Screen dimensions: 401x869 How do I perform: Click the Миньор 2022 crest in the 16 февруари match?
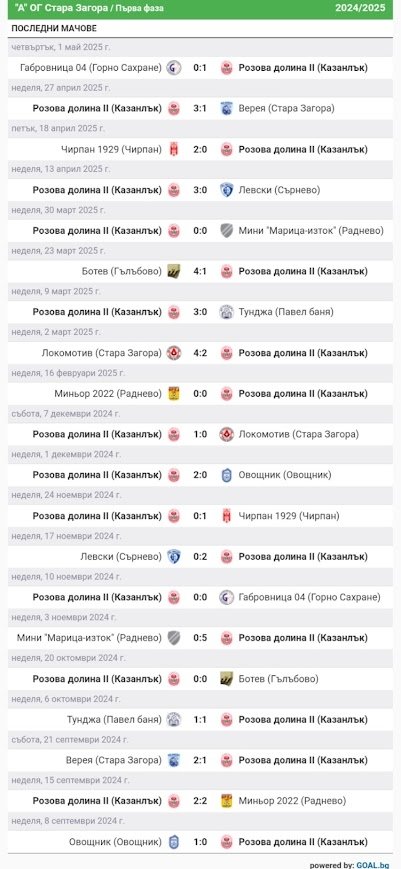coord(174,393)
